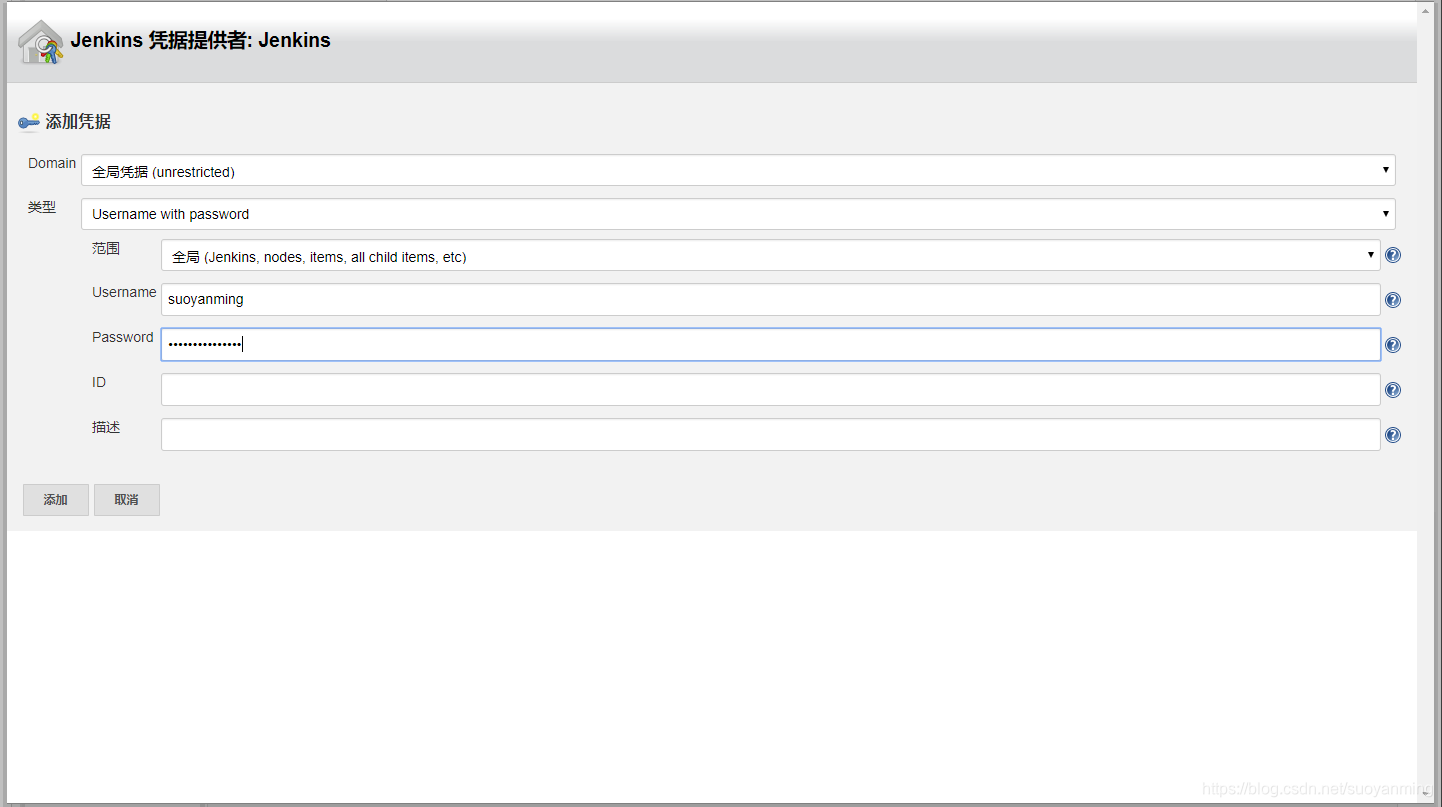Open the 类型 dropdown showing Username with password
Viewport: 1442px width, 807px height.
click(738, 214)
